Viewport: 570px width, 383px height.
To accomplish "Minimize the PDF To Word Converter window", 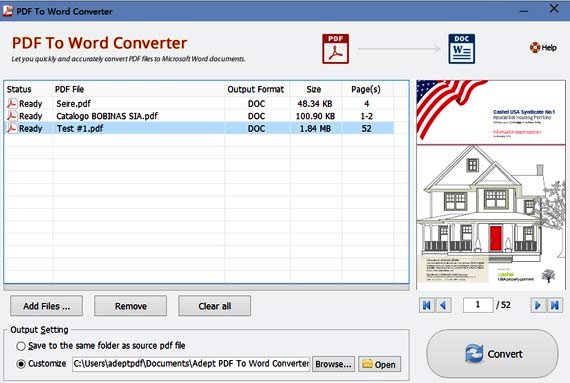I will click(x=524, y=11).
